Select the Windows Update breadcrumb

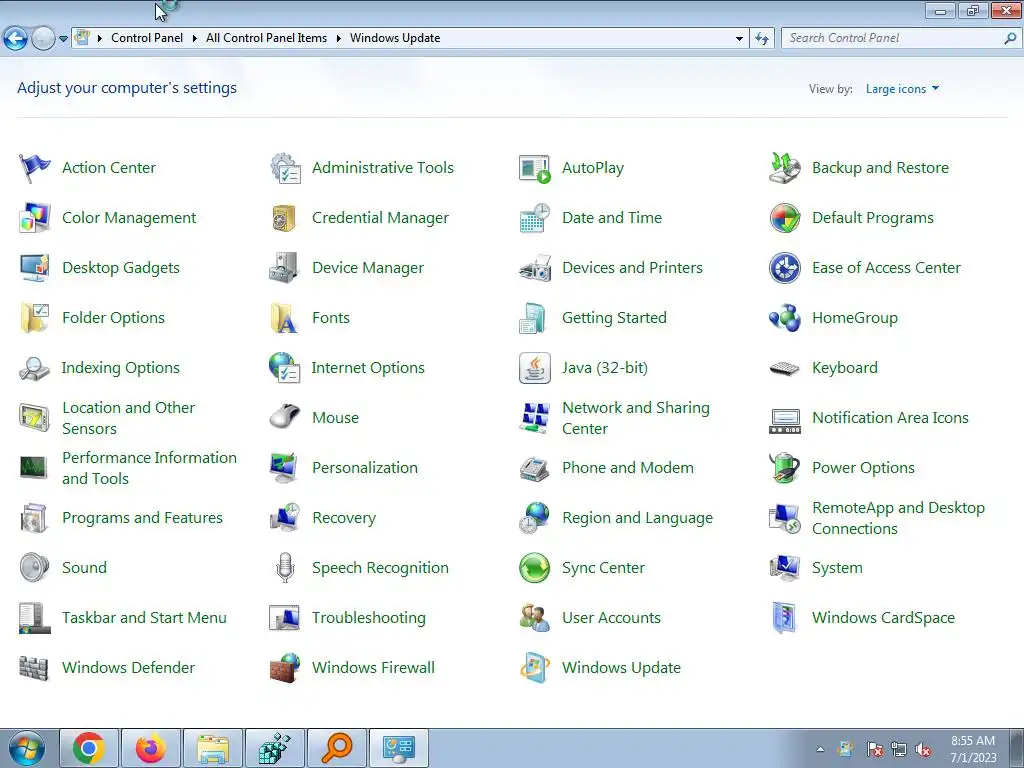pyautogui.click(x=395, y=38)
